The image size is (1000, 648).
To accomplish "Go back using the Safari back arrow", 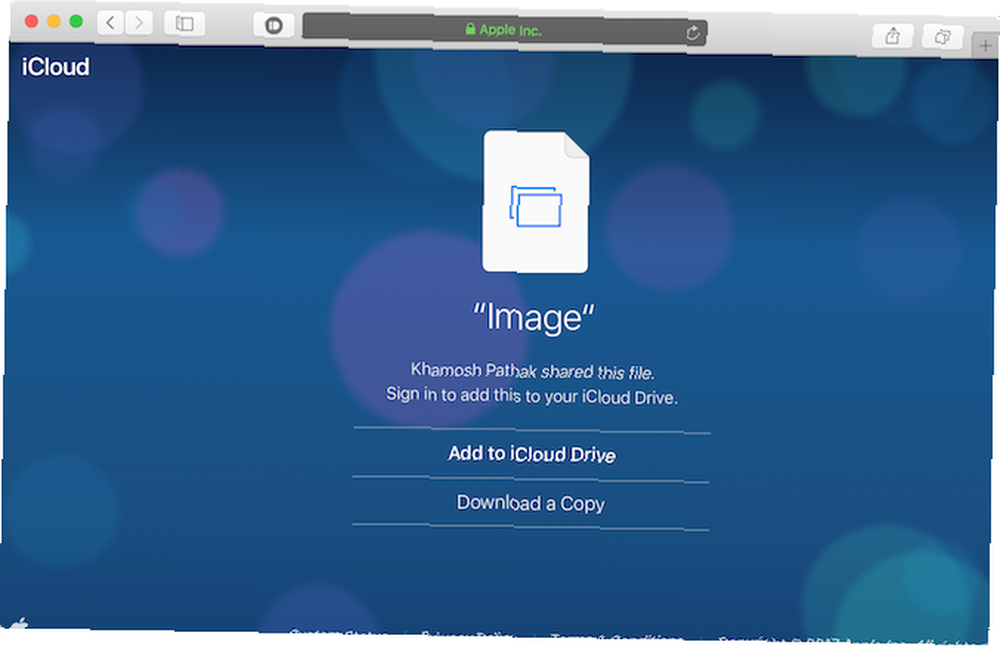I will coord(111,23).
